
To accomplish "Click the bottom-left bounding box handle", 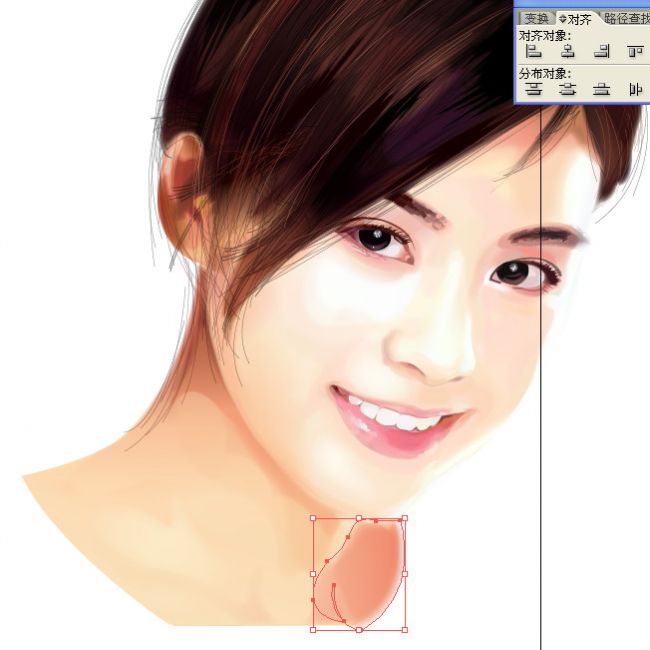I will click(x=313, y=630).
